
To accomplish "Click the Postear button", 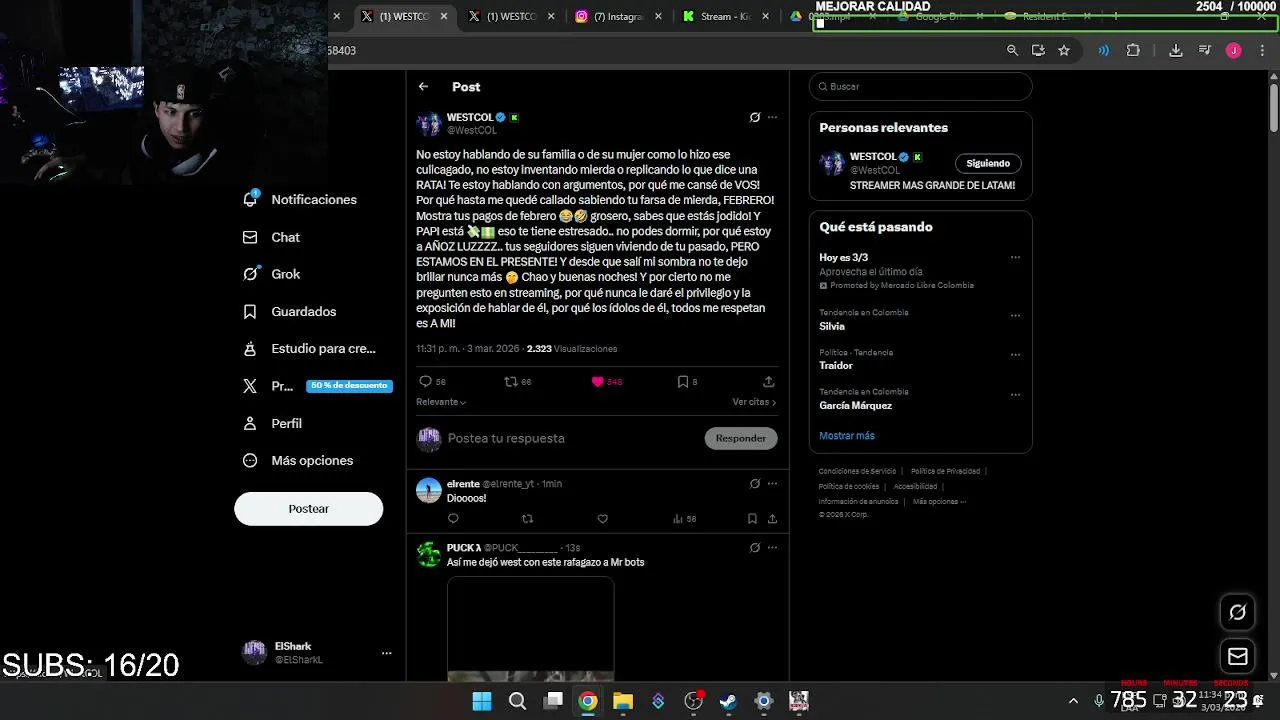I will (308, 508).
